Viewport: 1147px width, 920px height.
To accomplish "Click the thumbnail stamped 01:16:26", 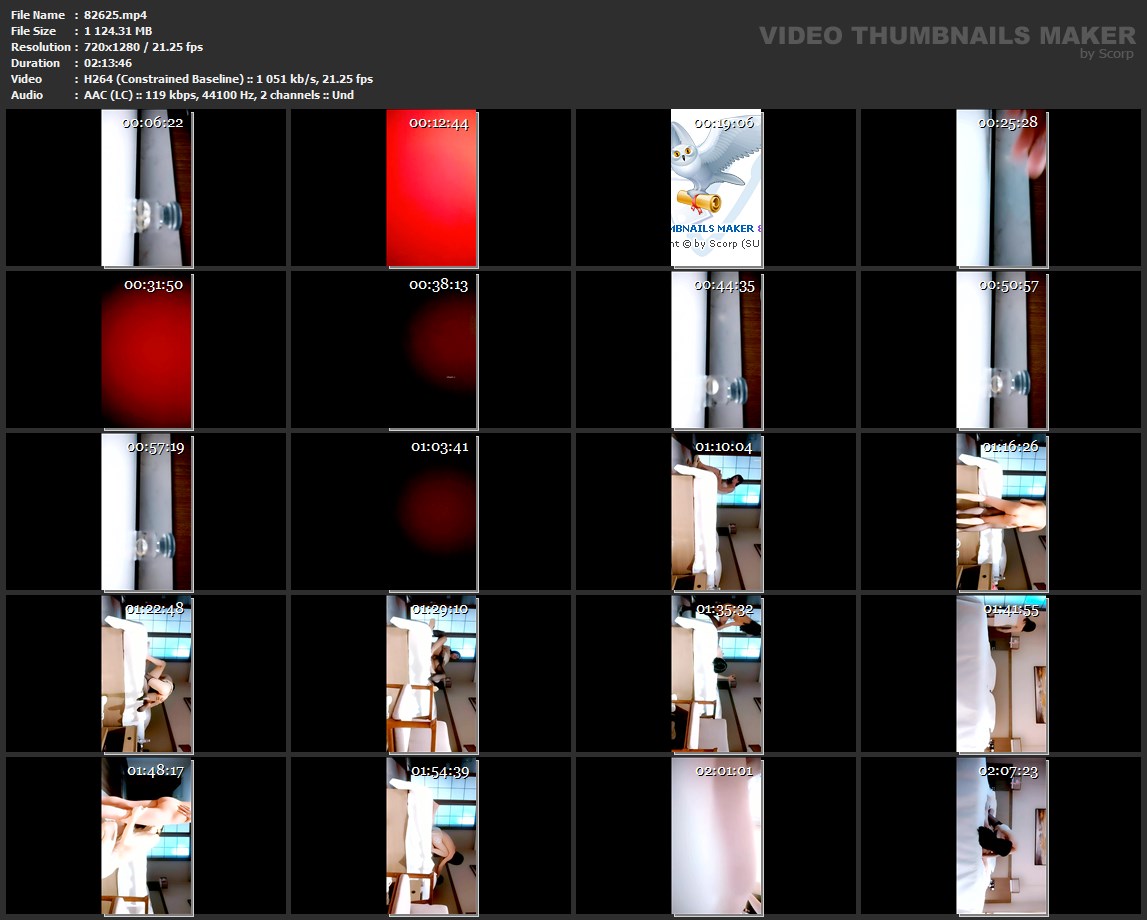I will pyautogui.click(x=1001, y=512).
